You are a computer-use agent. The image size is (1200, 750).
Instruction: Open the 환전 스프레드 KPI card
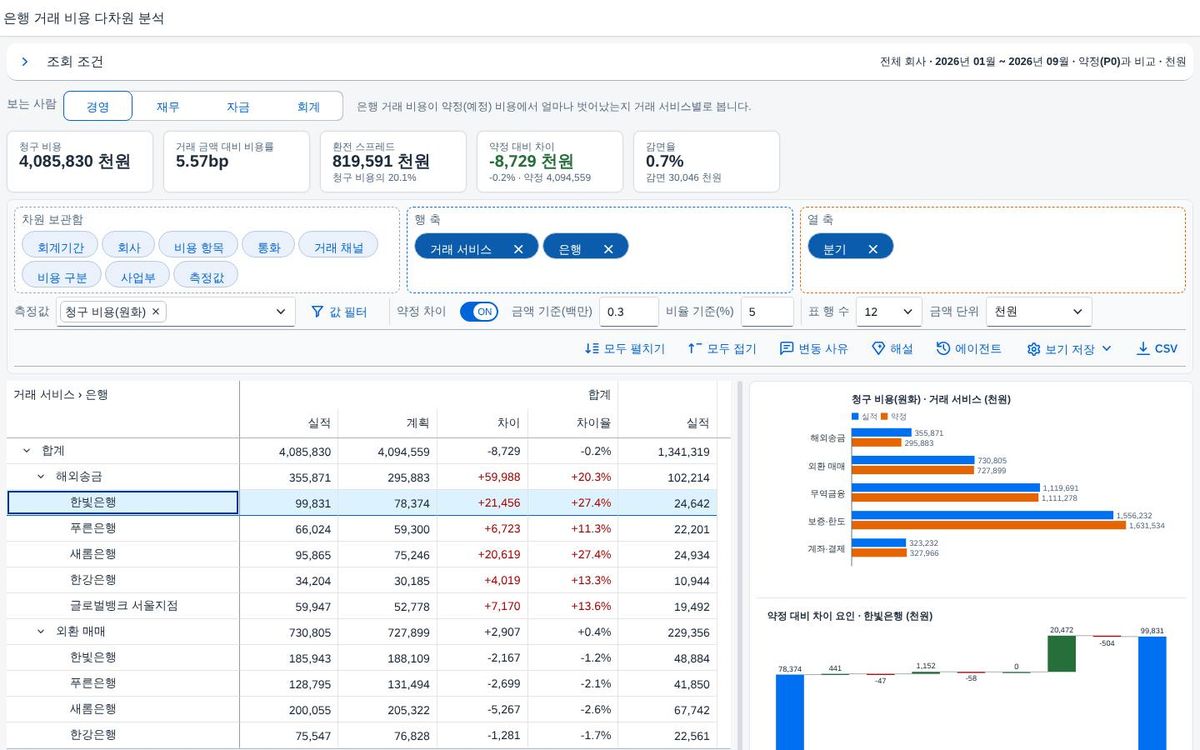393,161
